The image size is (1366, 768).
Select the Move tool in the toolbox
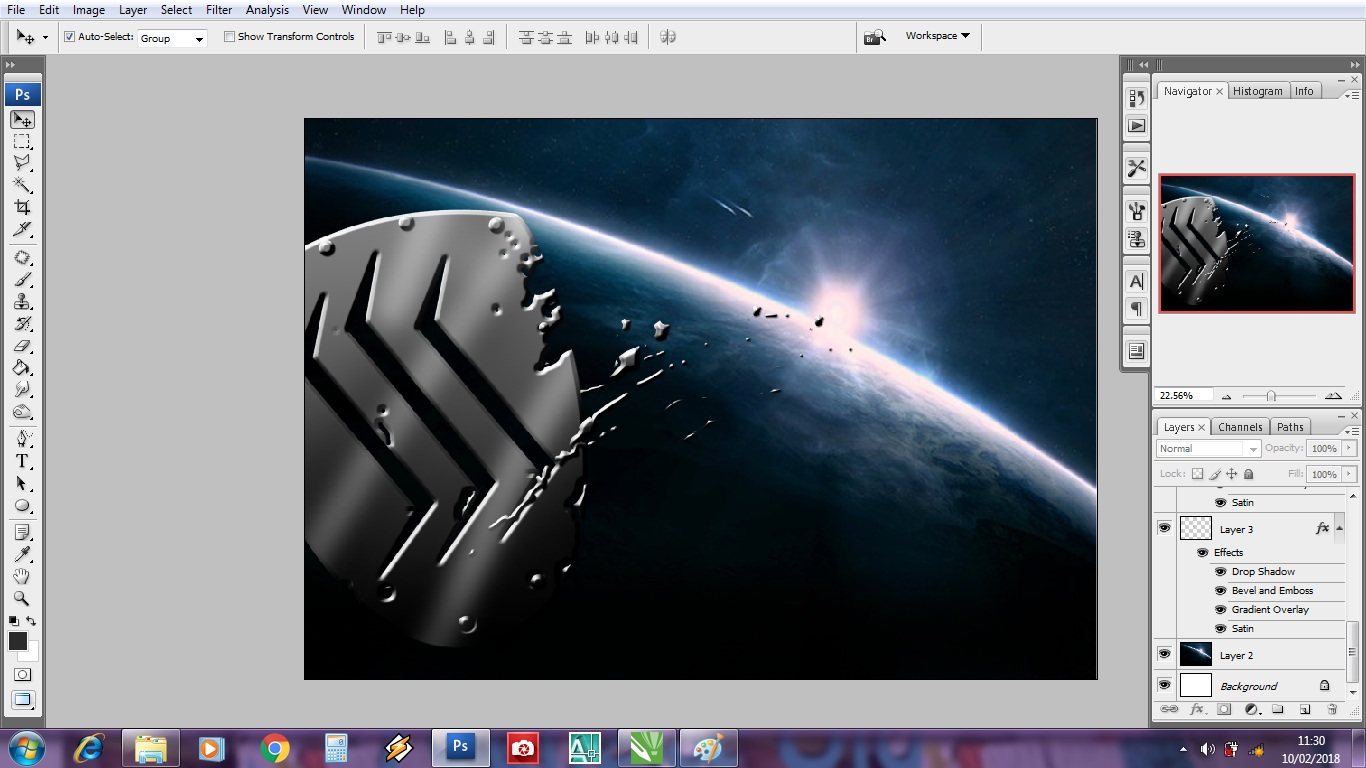pos(22,119)
